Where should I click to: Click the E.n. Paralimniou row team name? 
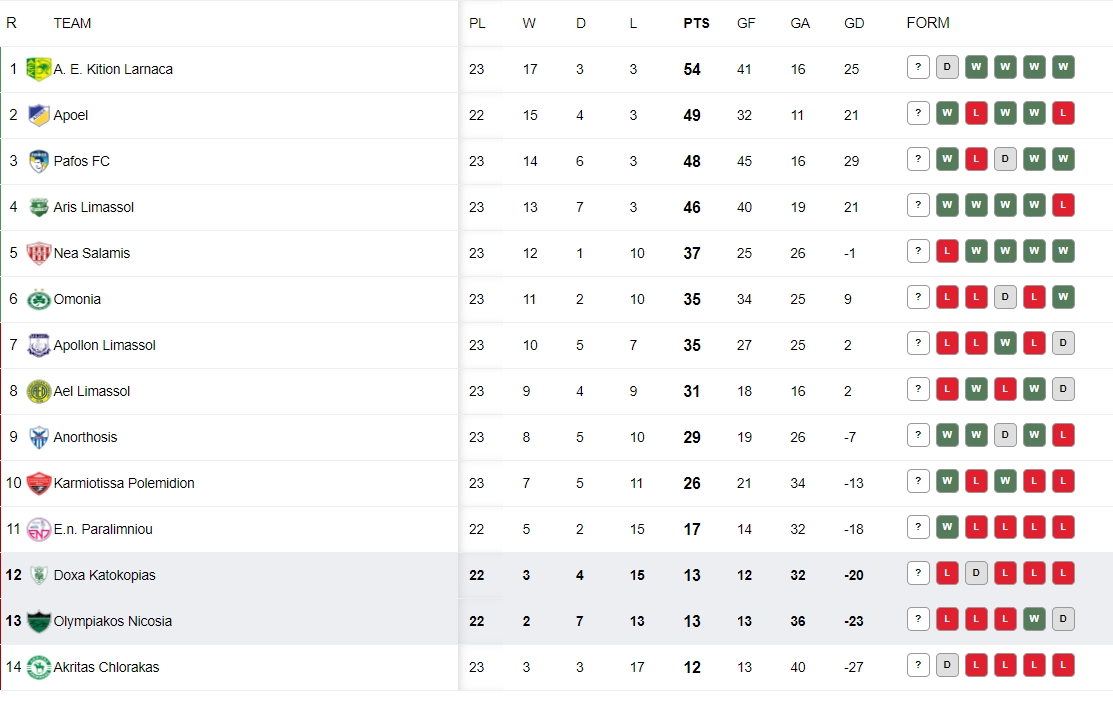[x=103, y=530]
